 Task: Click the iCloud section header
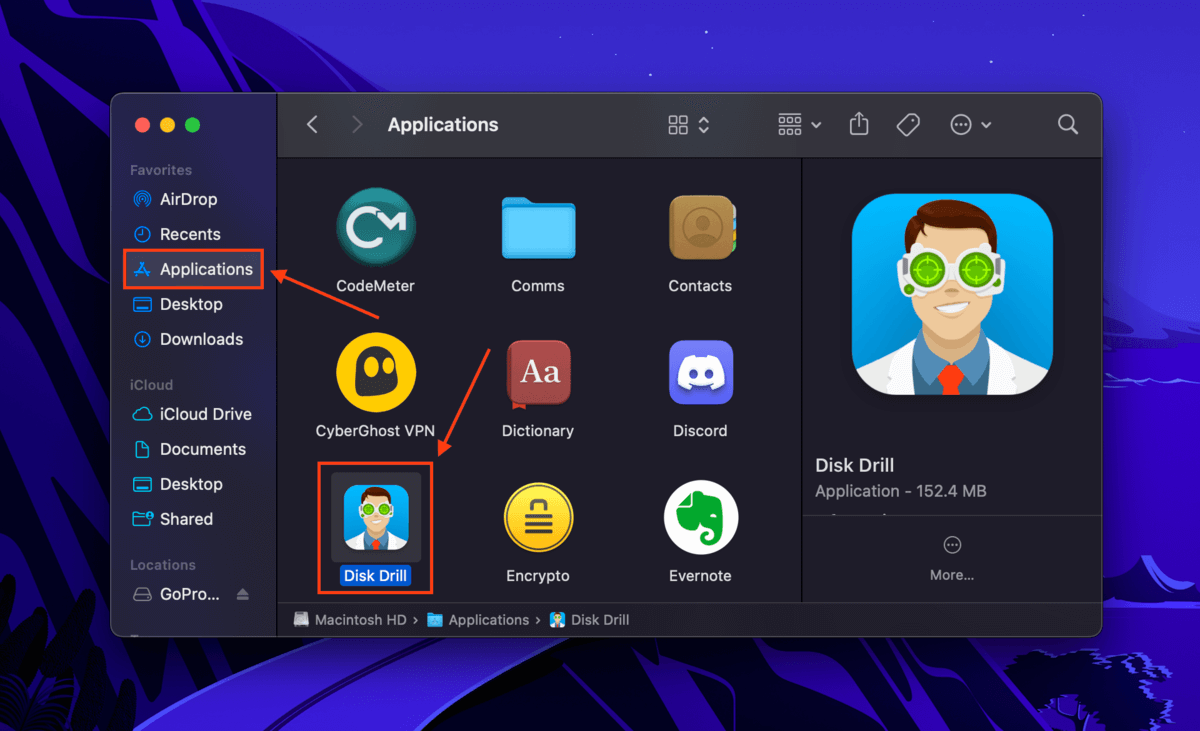[x=152, y=385]
